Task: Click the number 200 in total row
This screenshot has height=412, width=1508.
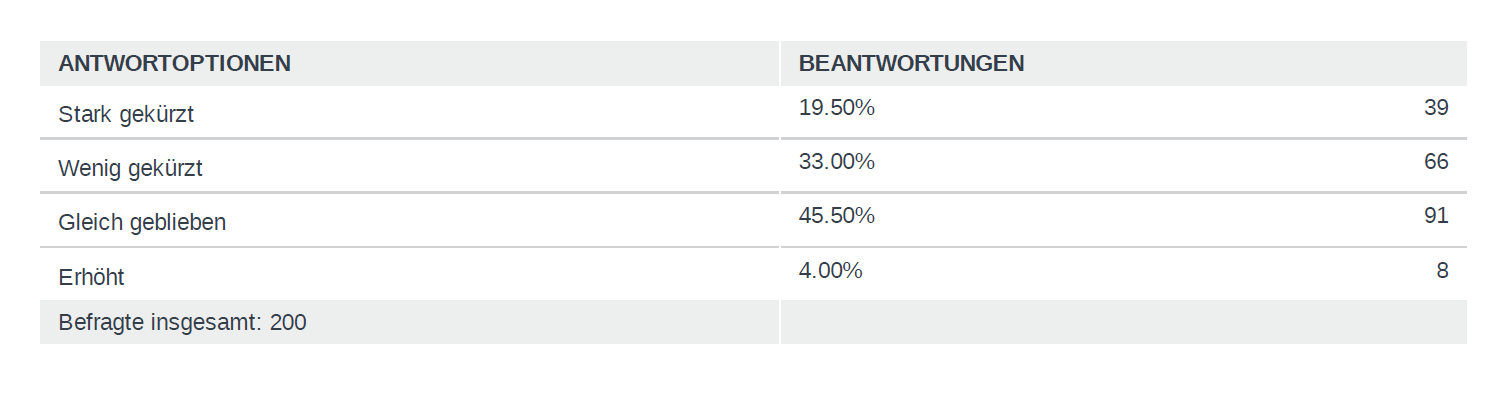Action: [x=288, y=323]
